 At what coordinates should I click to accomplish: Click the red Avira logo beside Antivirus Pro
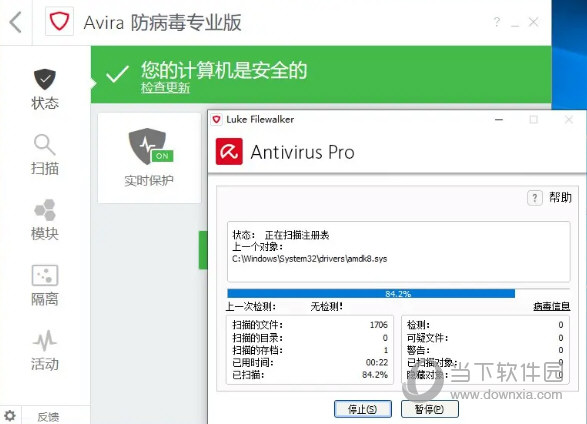[x=229, y=152]
